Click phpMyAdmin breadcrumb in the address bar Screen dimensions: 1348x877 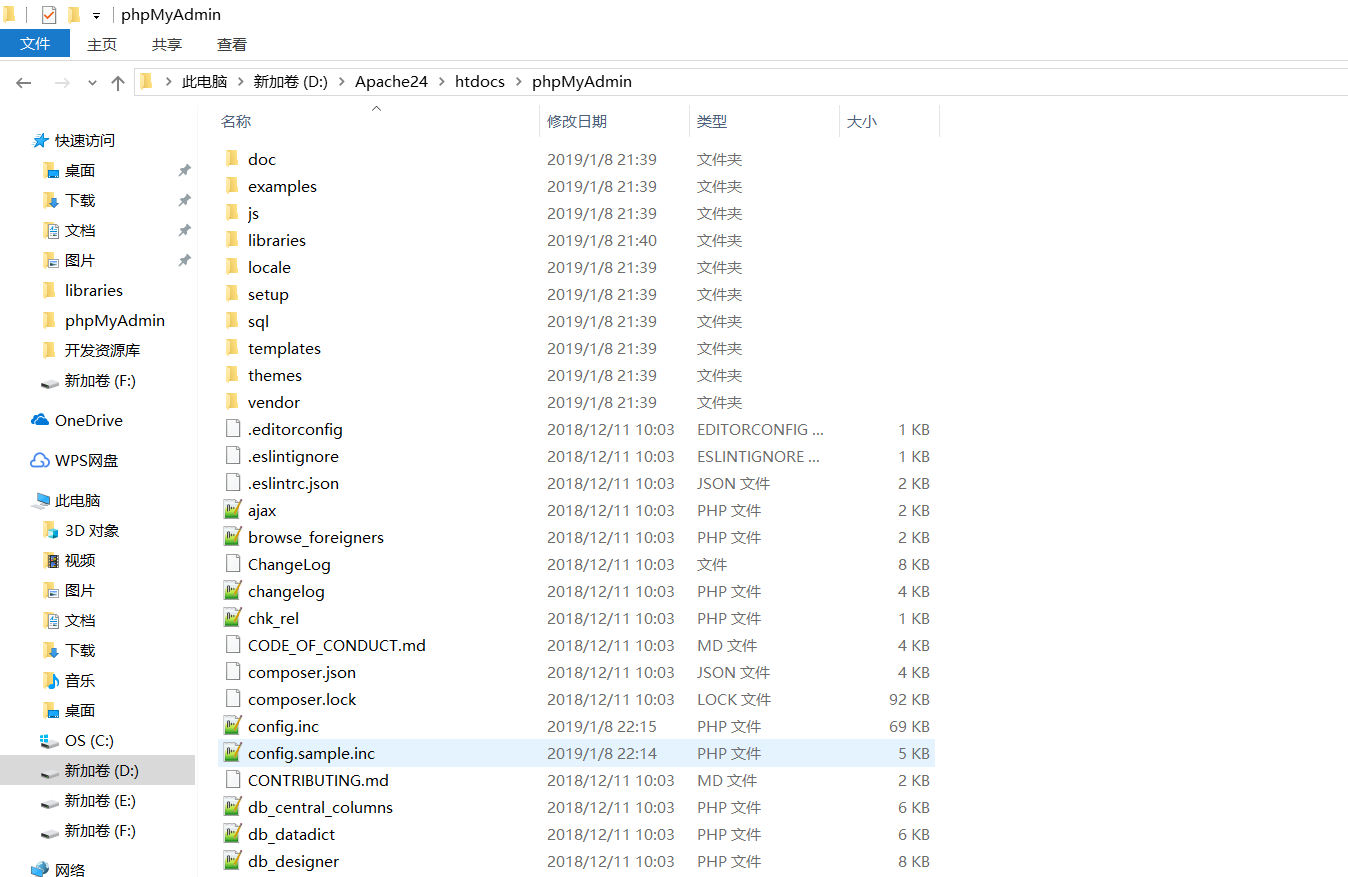(582, 82)
